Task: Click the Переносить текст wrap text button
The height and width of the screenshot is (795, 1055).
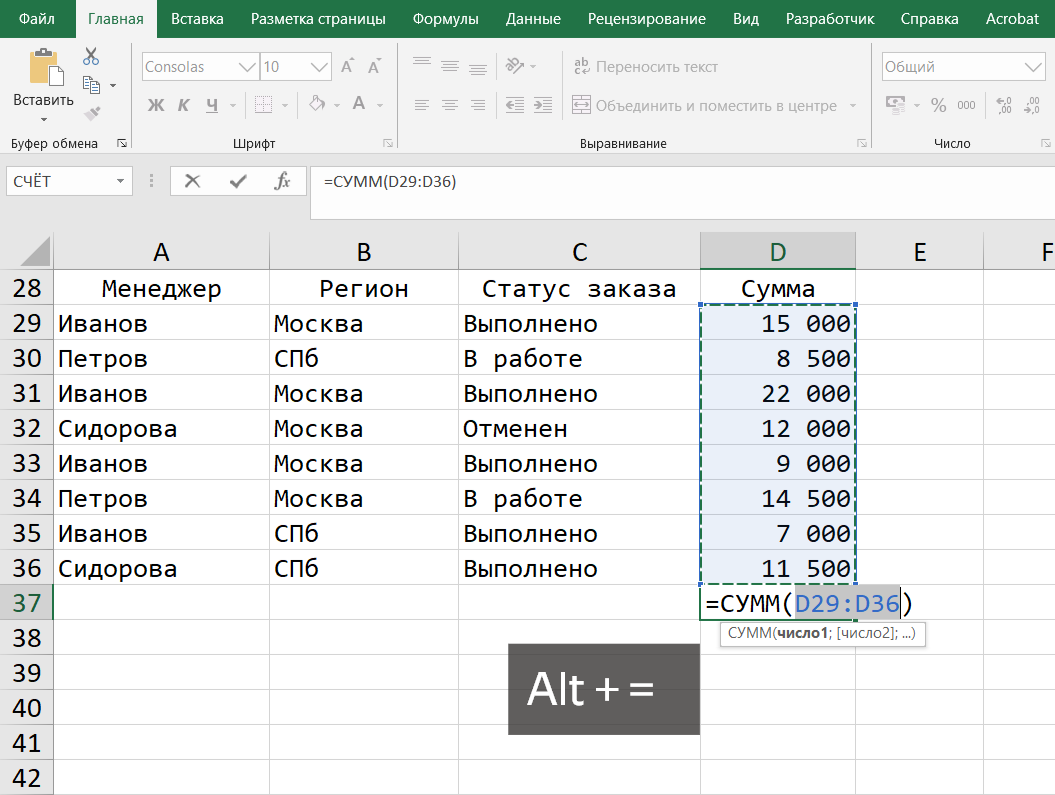Action: point(645,67)
